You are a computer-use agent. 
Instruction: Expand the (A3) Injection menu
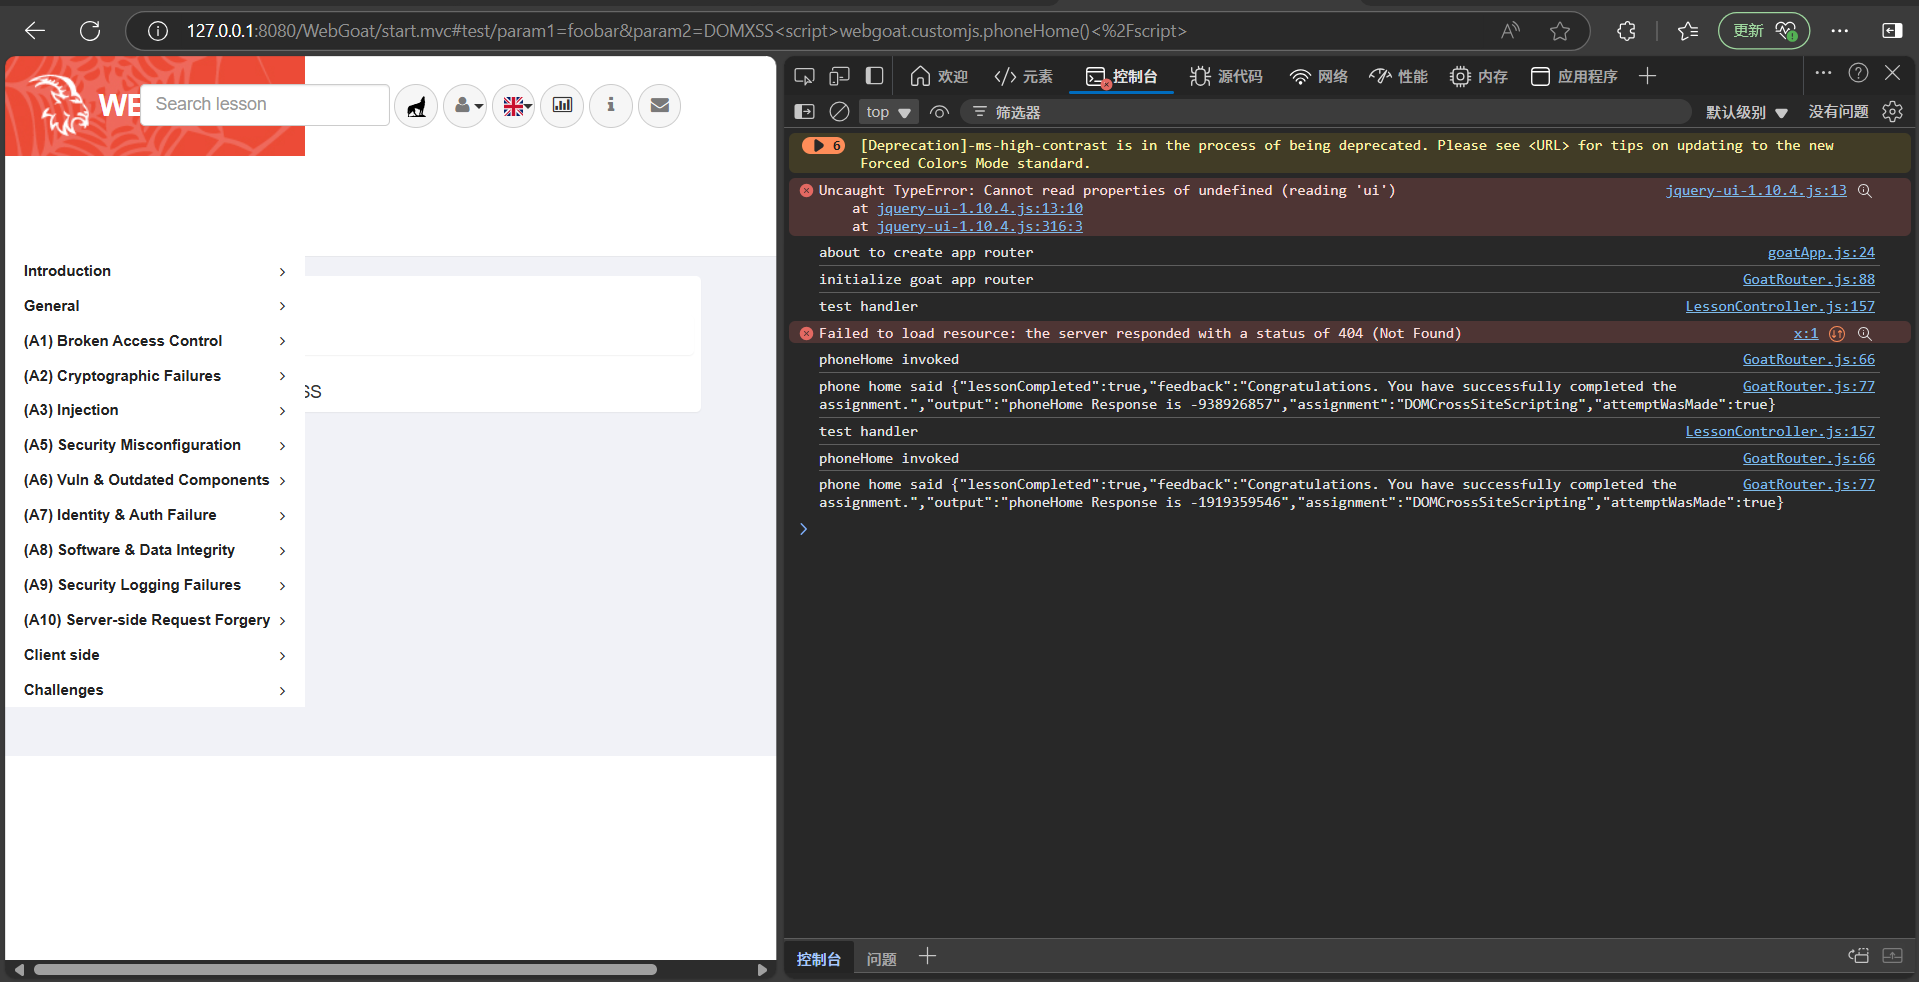click(155, 410)
